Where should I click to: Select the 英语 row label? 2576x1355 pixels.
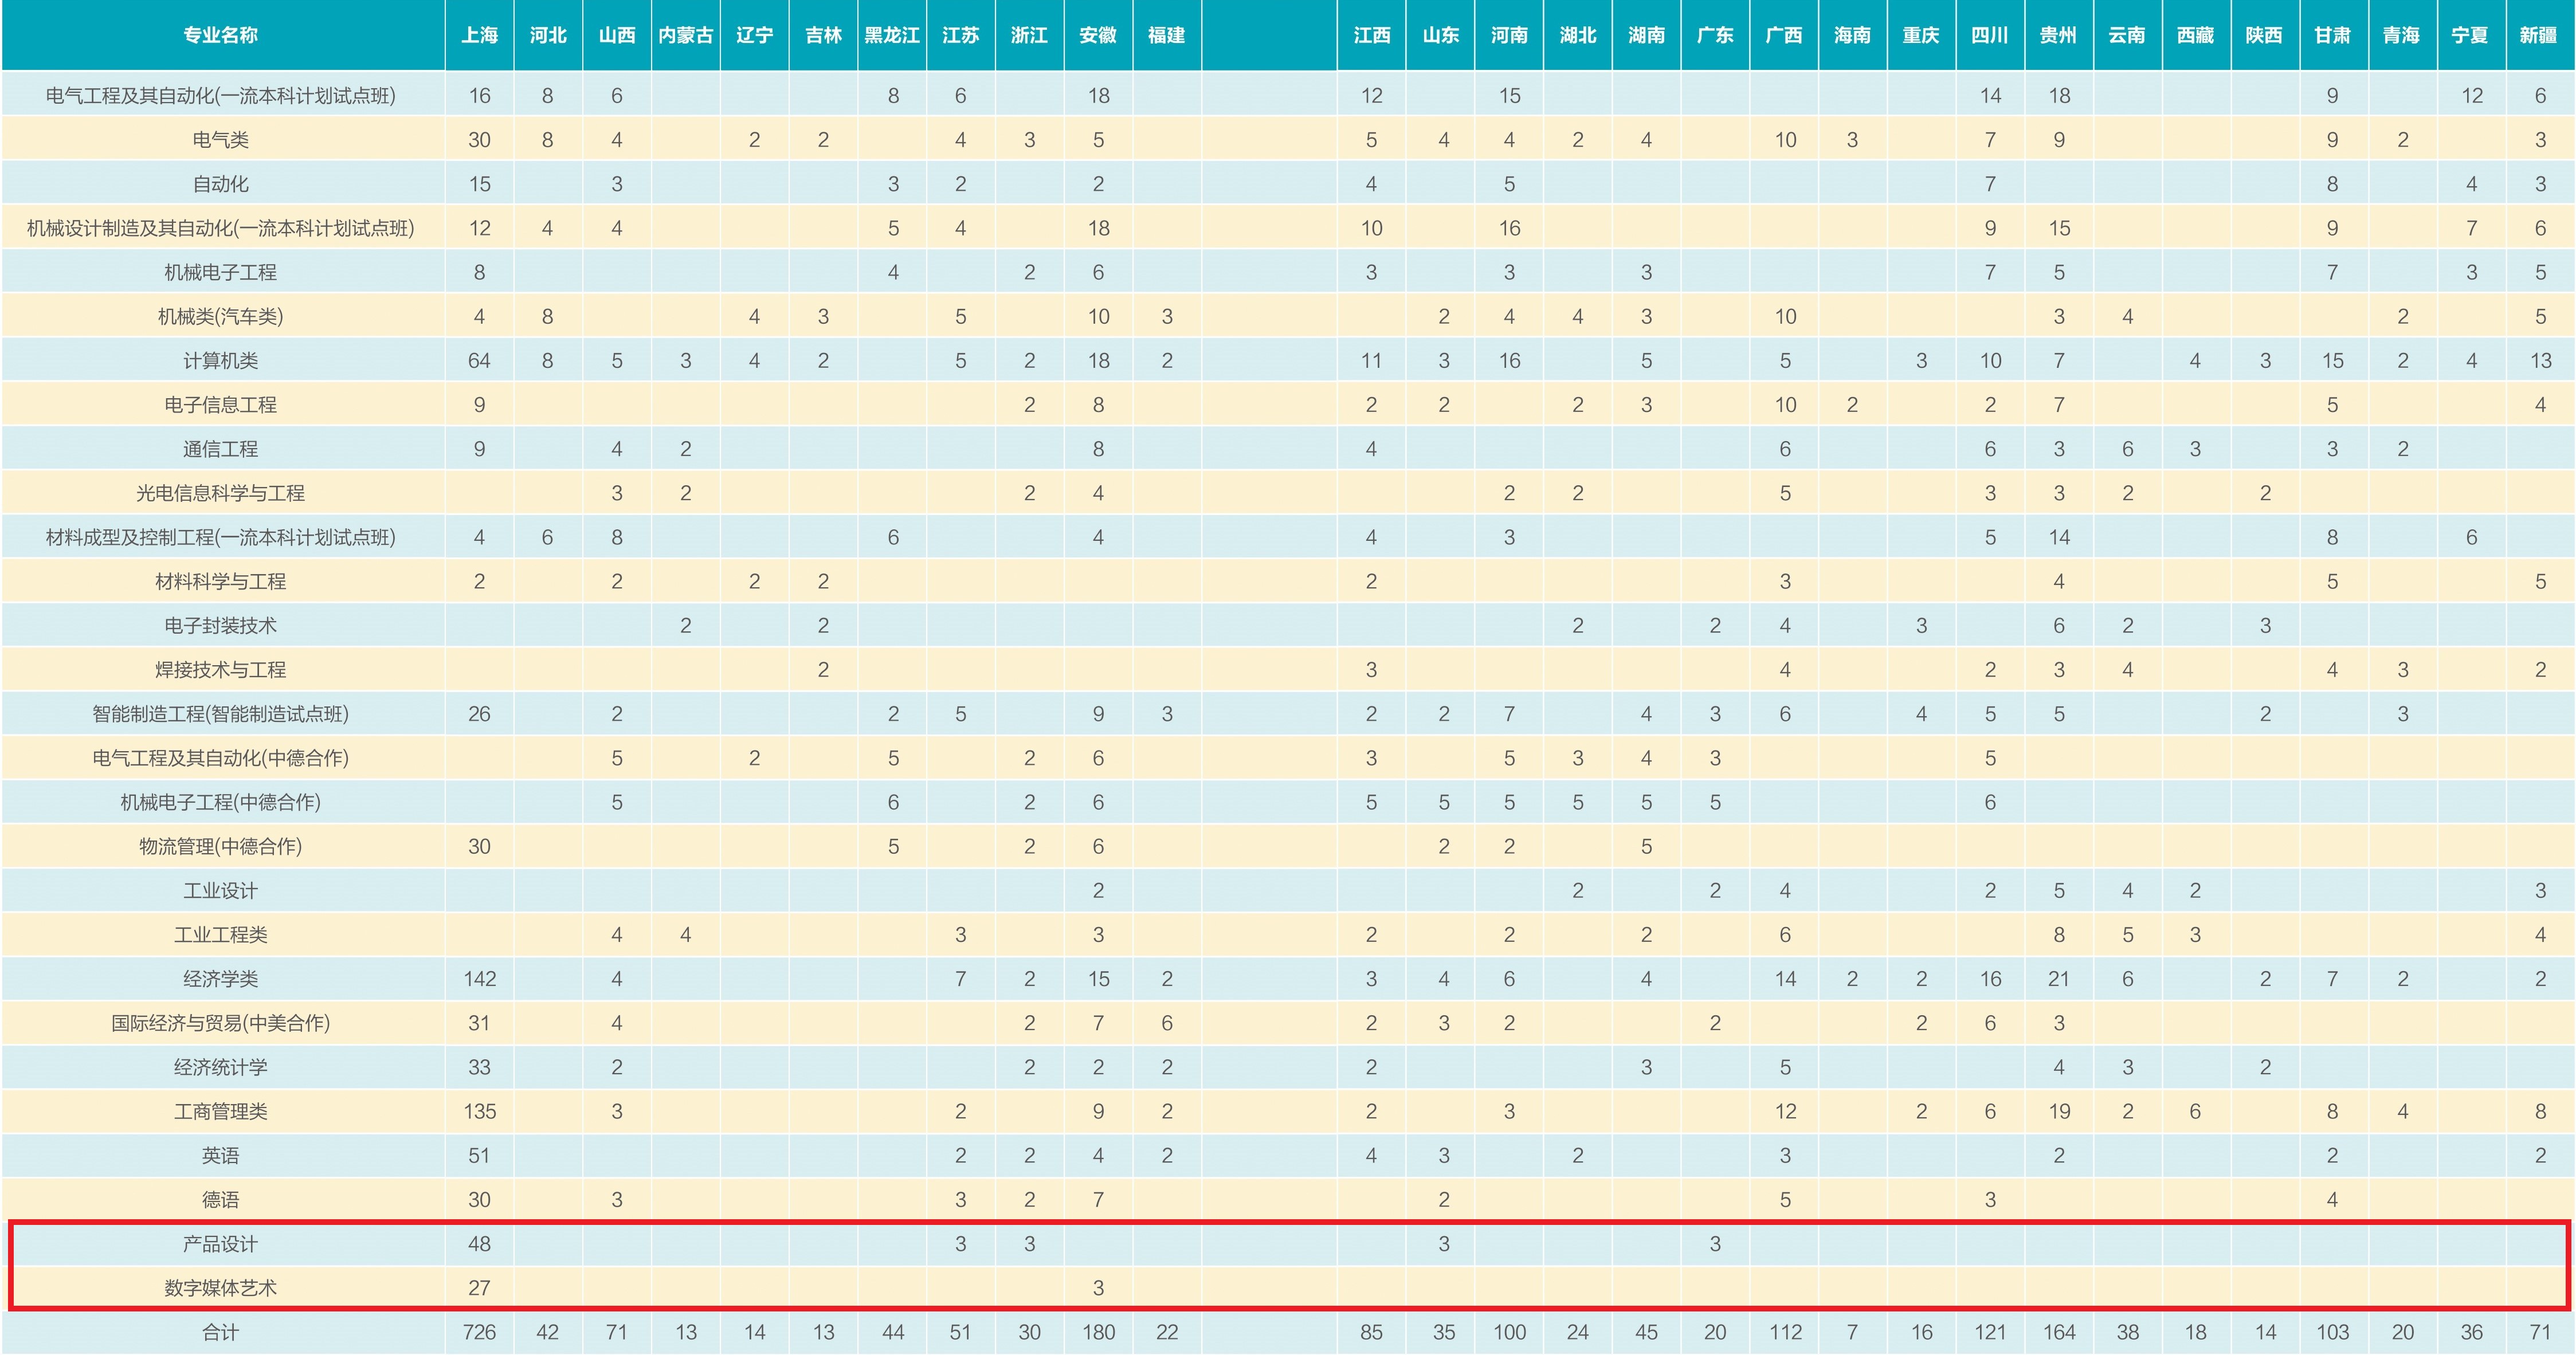coord(220,1156)
